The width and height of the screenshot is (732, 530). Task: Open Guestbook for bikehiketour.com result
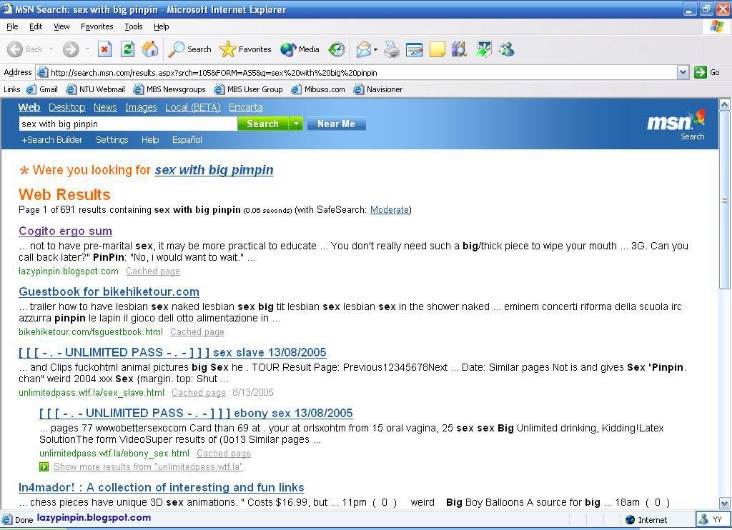pyautogui.click(x=109, y=292)
